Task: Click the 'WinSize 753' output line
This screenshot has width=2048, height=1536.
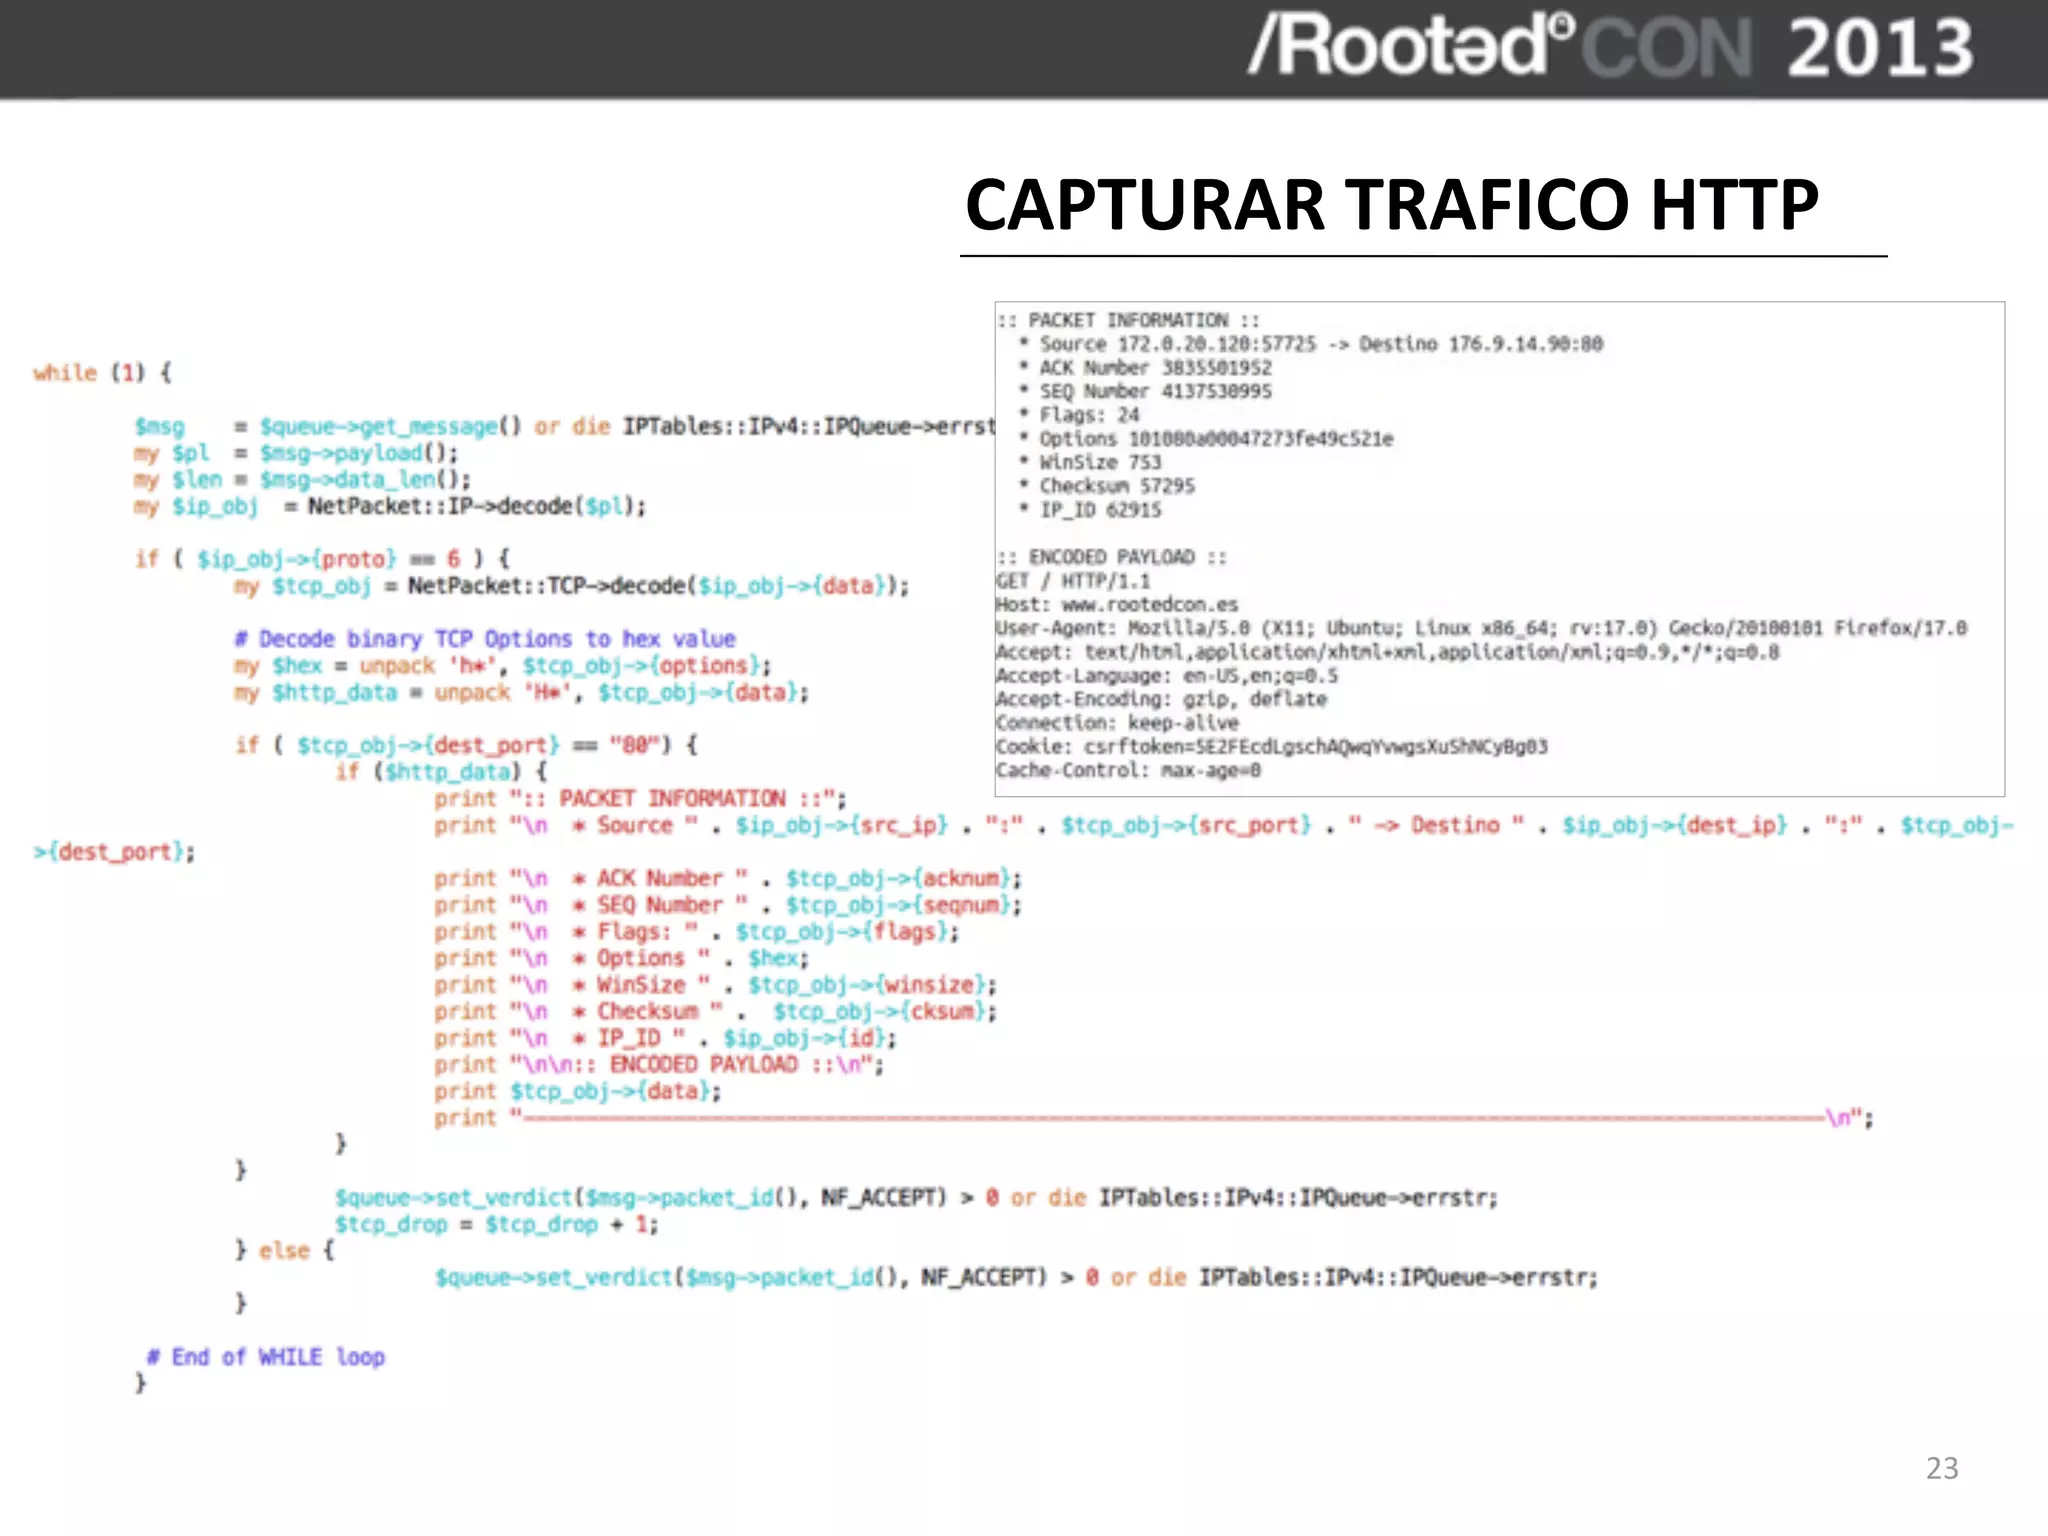Action: (x=1090, y=462)
